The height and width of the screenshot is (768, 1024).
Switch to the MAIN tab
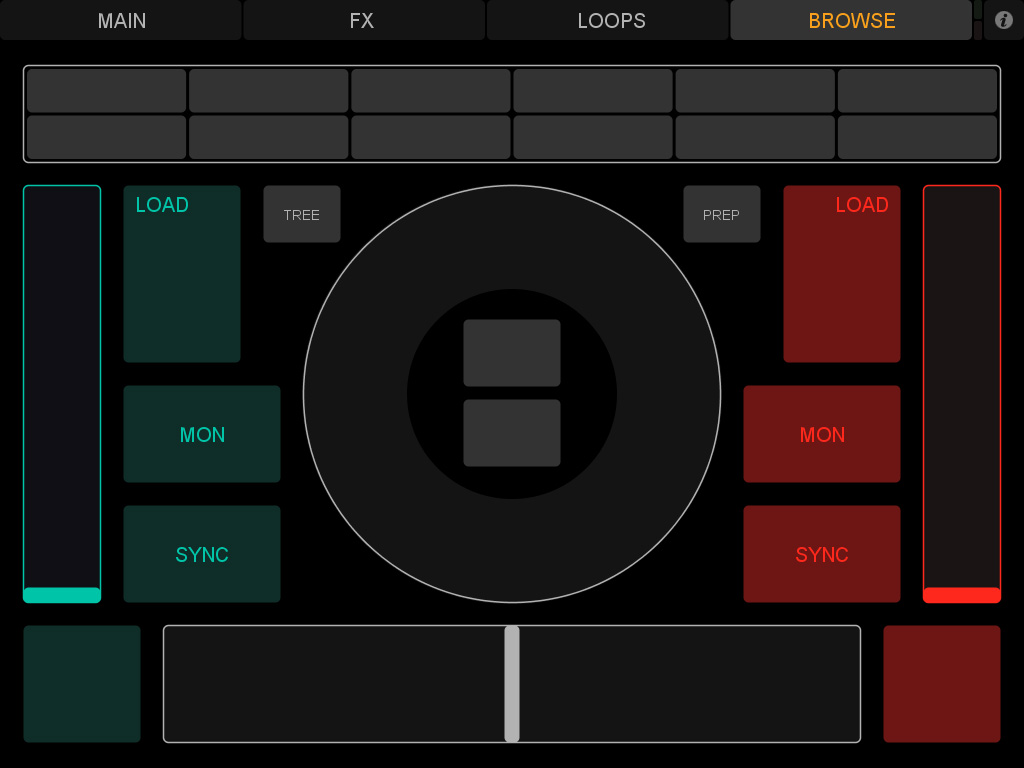121,20
